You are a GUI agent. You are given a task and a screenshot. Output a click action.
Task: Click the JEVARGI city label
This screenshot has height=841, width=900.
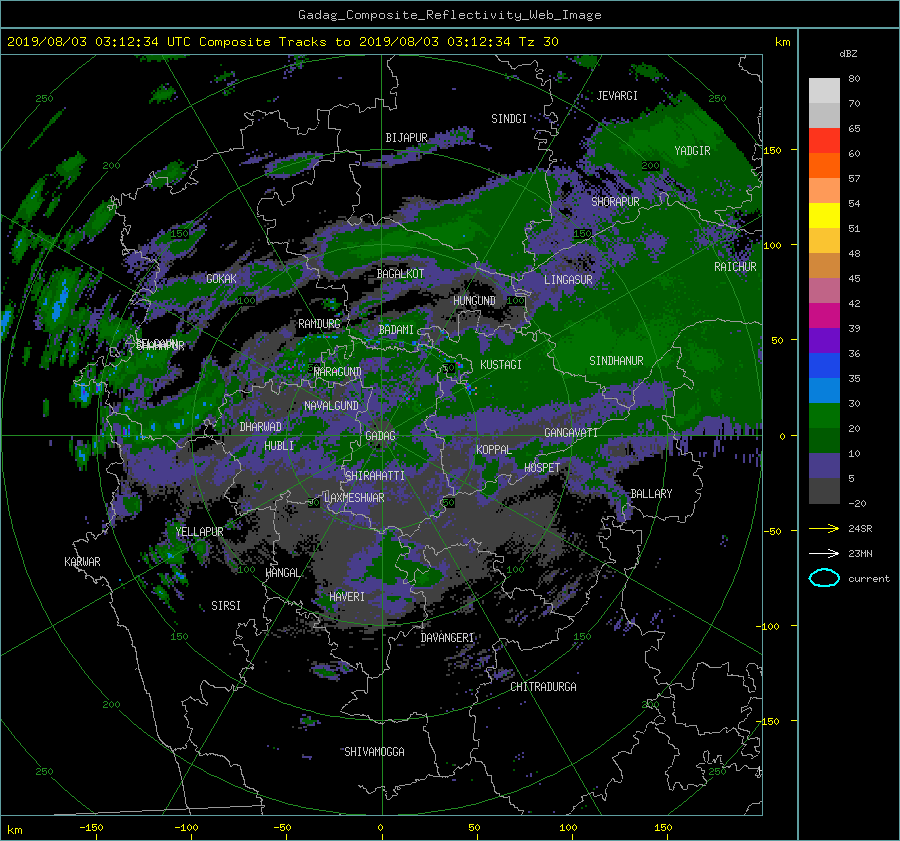pos(617,96)
